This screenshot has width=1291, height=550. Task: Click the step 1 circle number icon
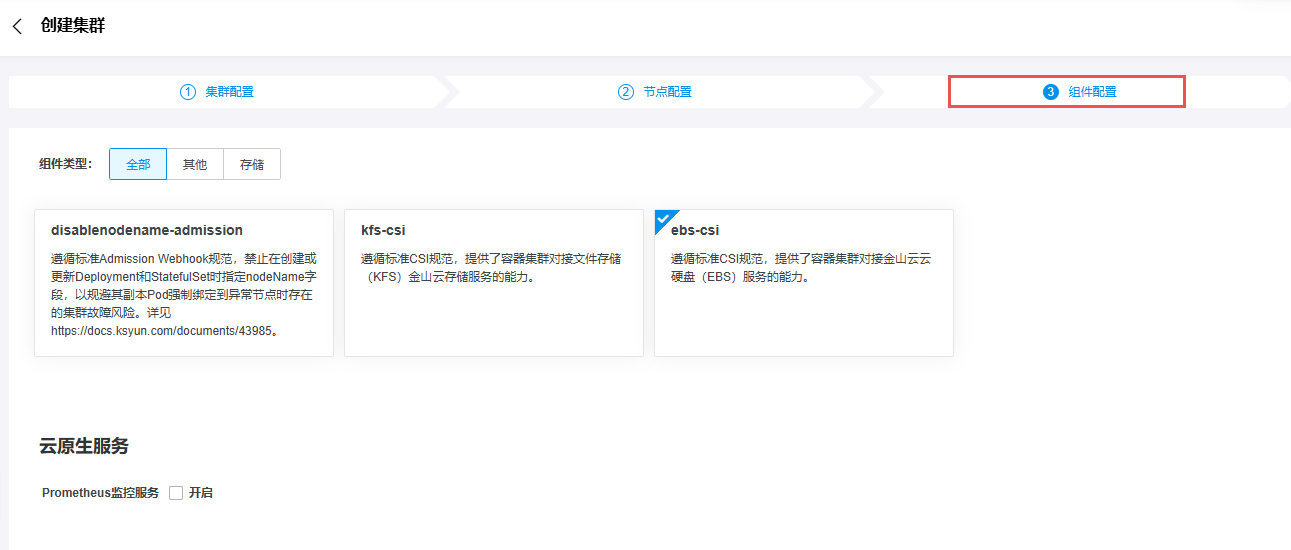point(187,92)
